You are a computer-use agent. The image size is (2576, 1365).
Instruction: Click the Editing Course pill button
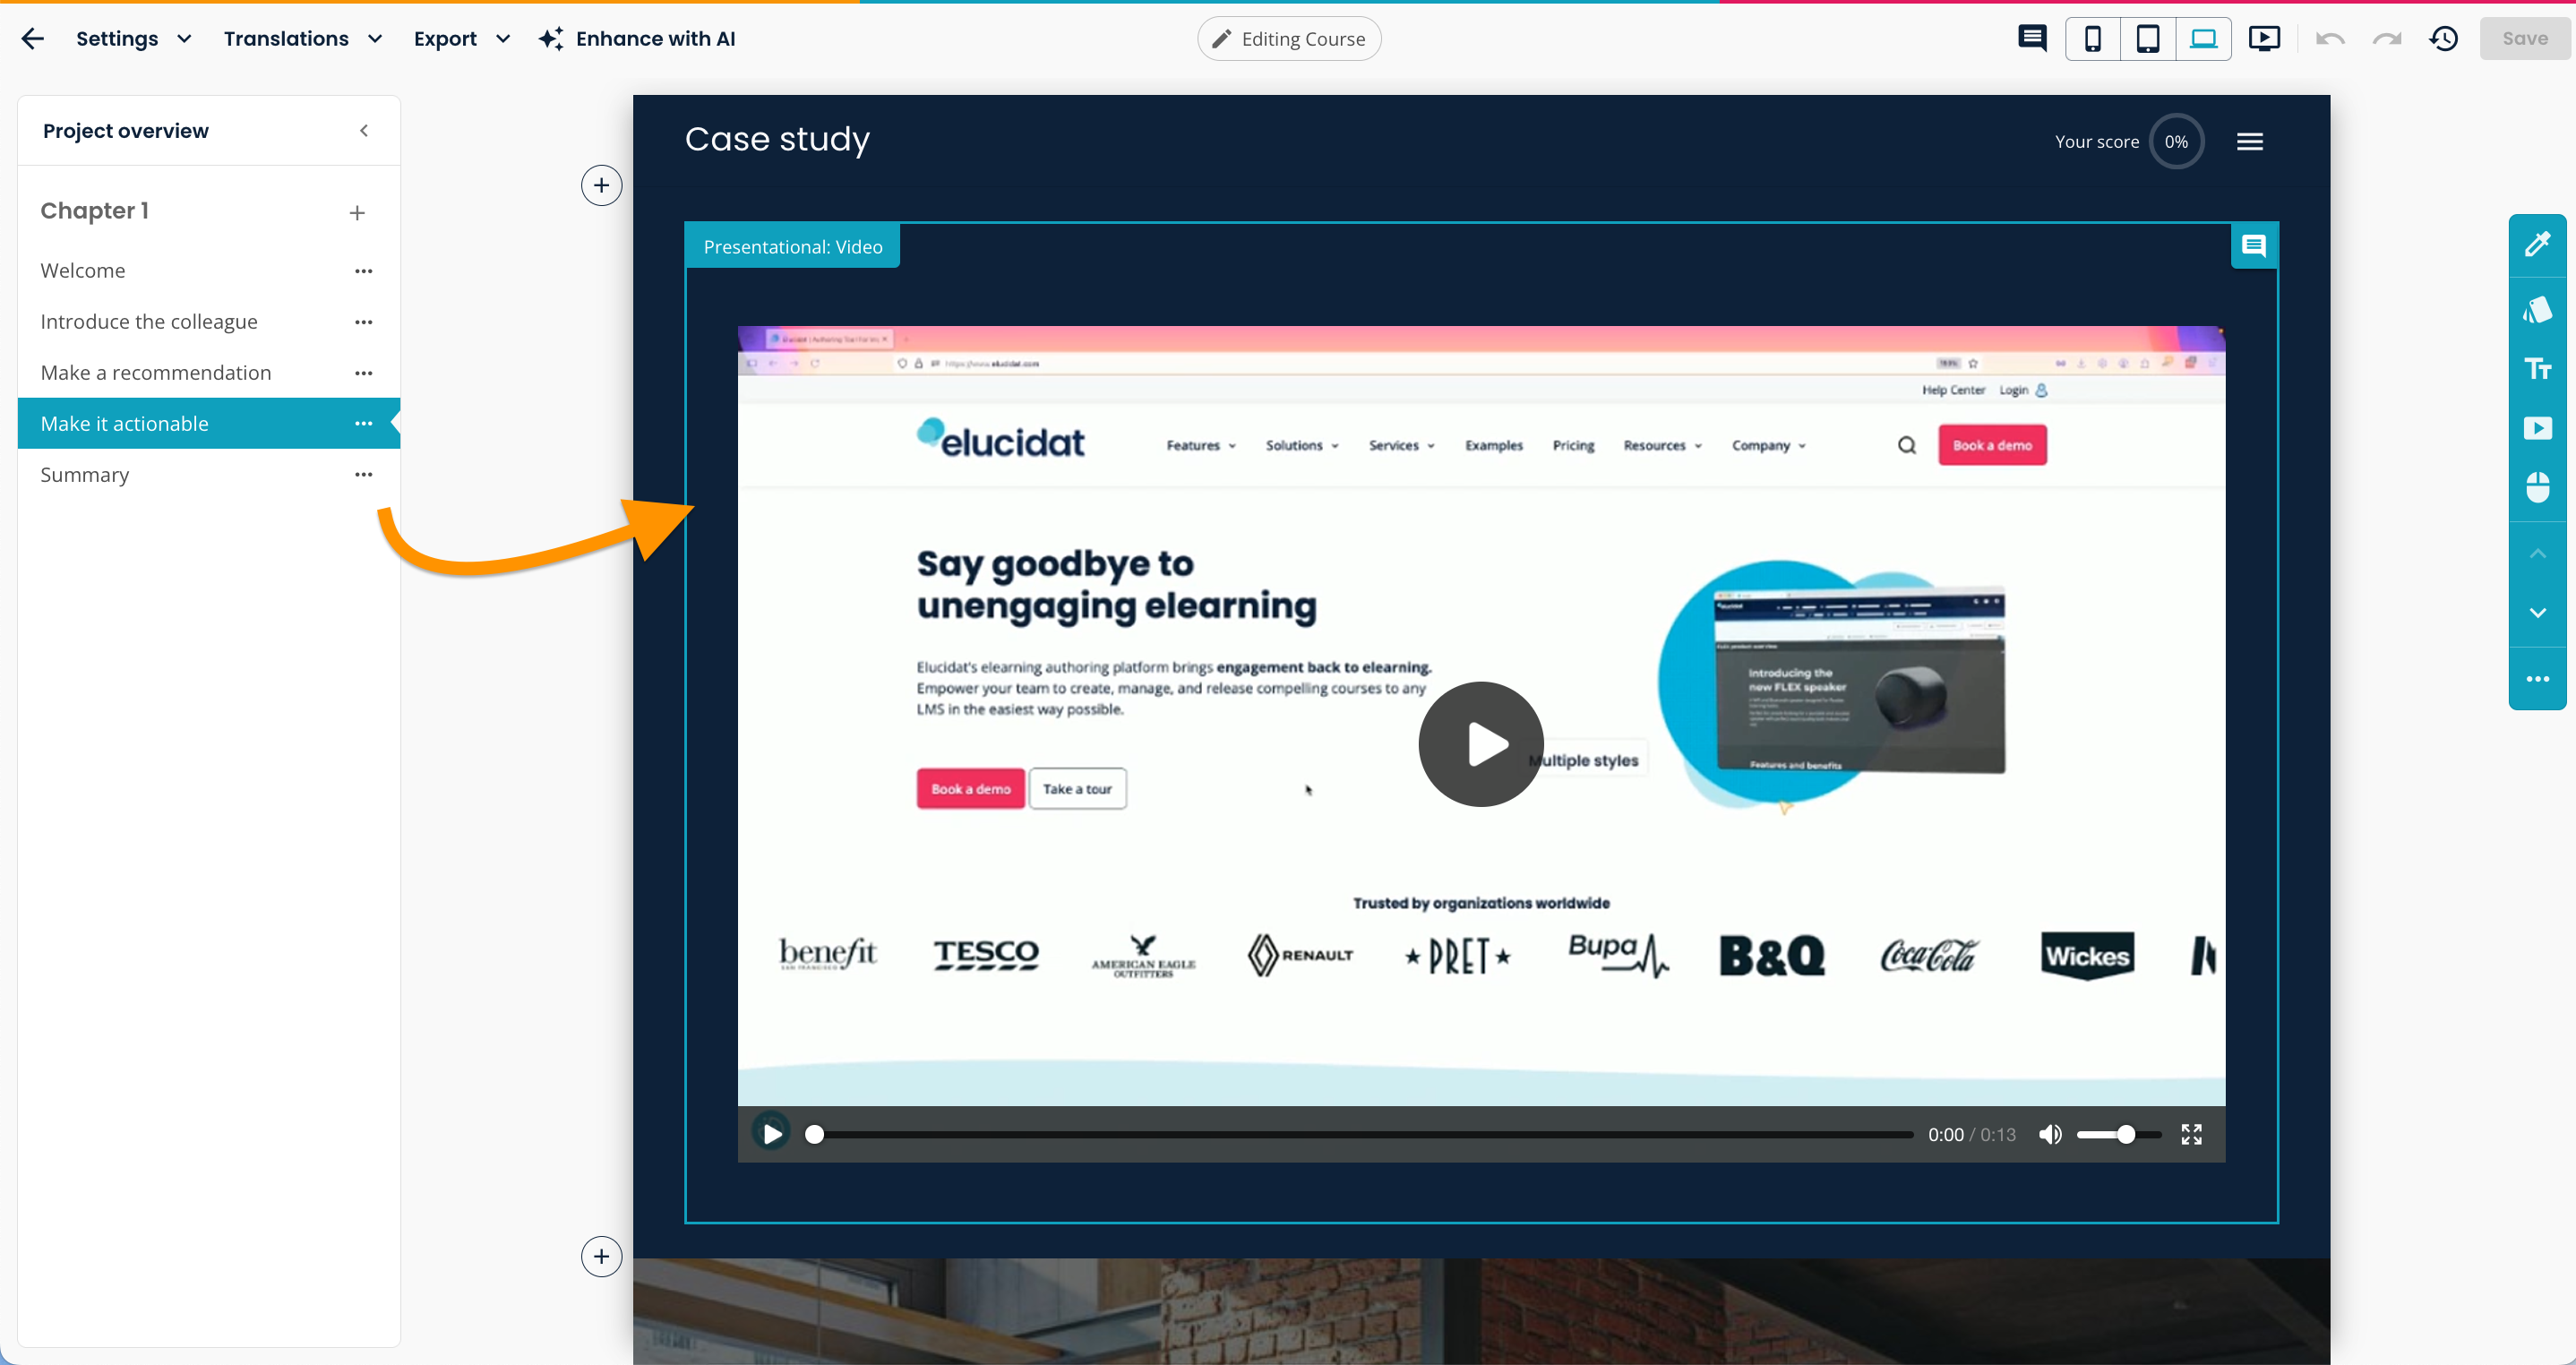click(x=1289, y=39)
